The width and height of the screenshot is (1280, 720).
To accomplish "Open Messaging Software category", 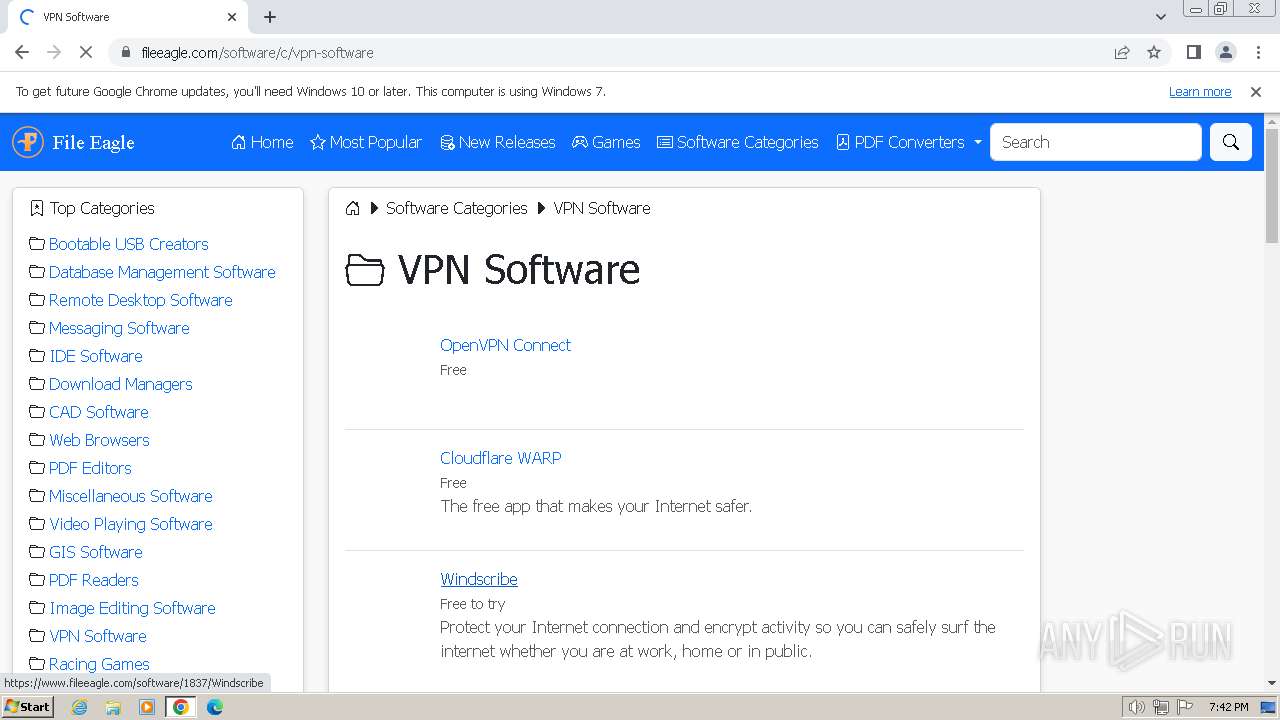I will (x=119, y=328).
